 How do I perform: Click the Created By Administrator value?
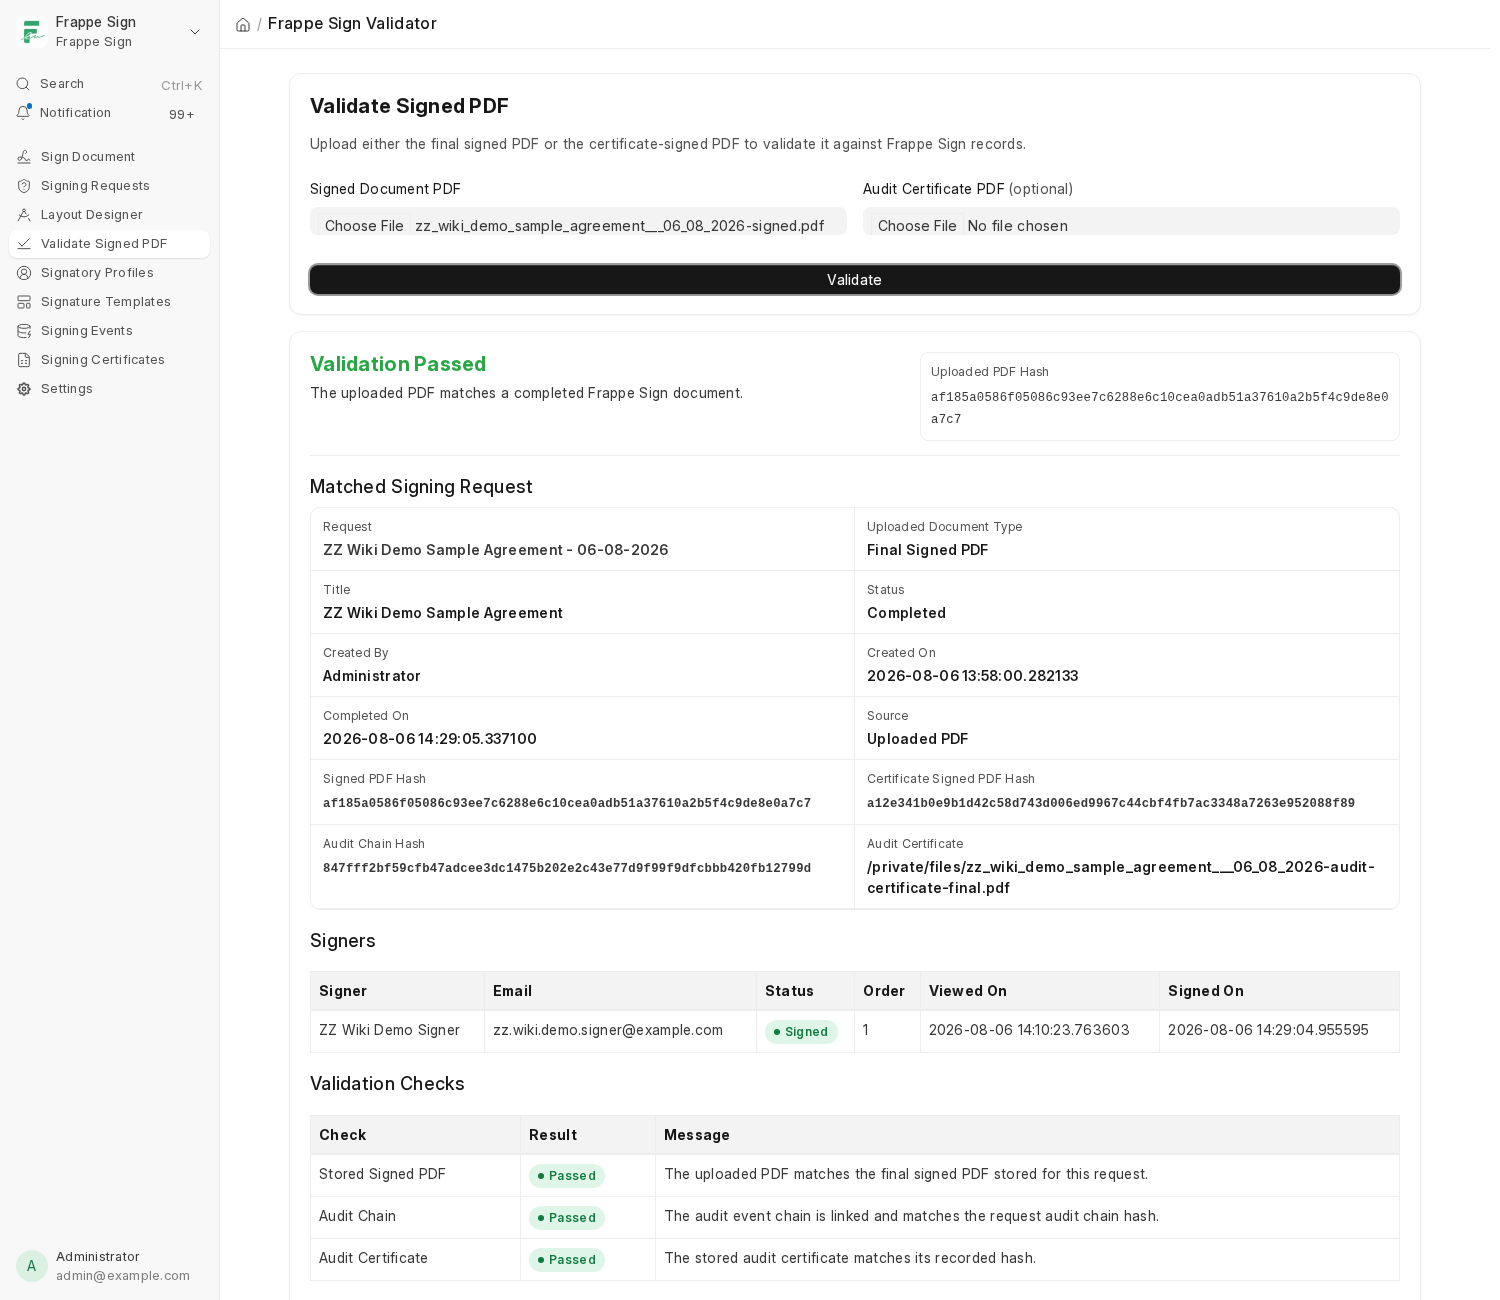[371, 676]
